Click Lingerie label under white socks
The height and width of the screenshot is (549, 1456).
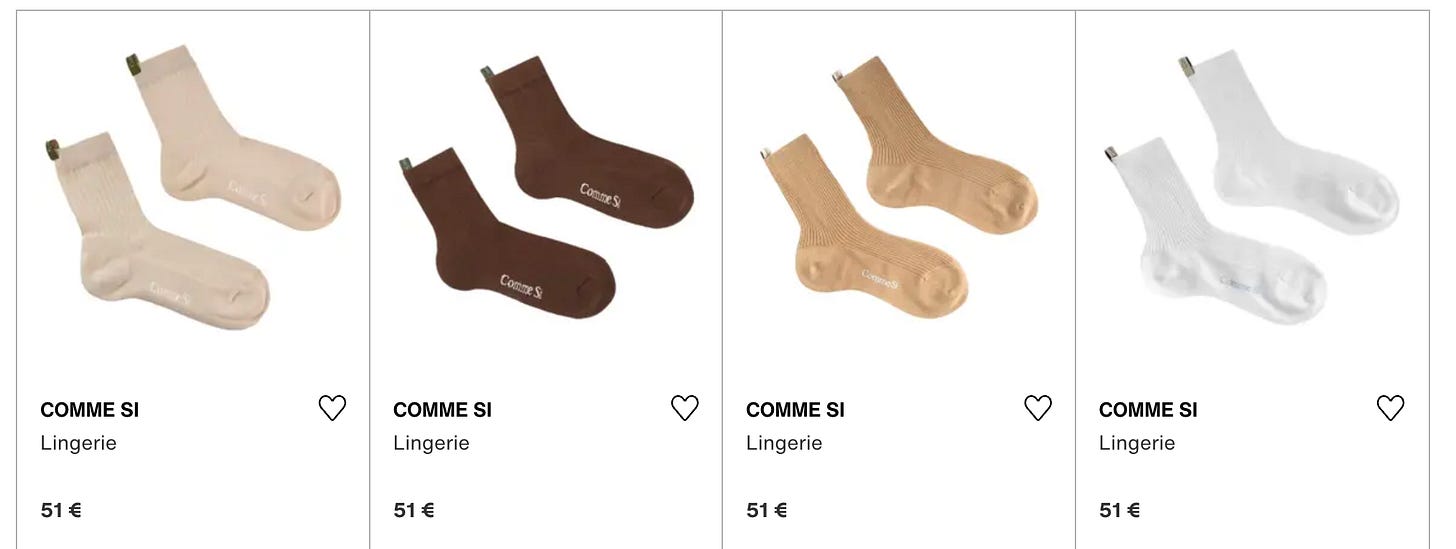click(x=1137, y=443)
